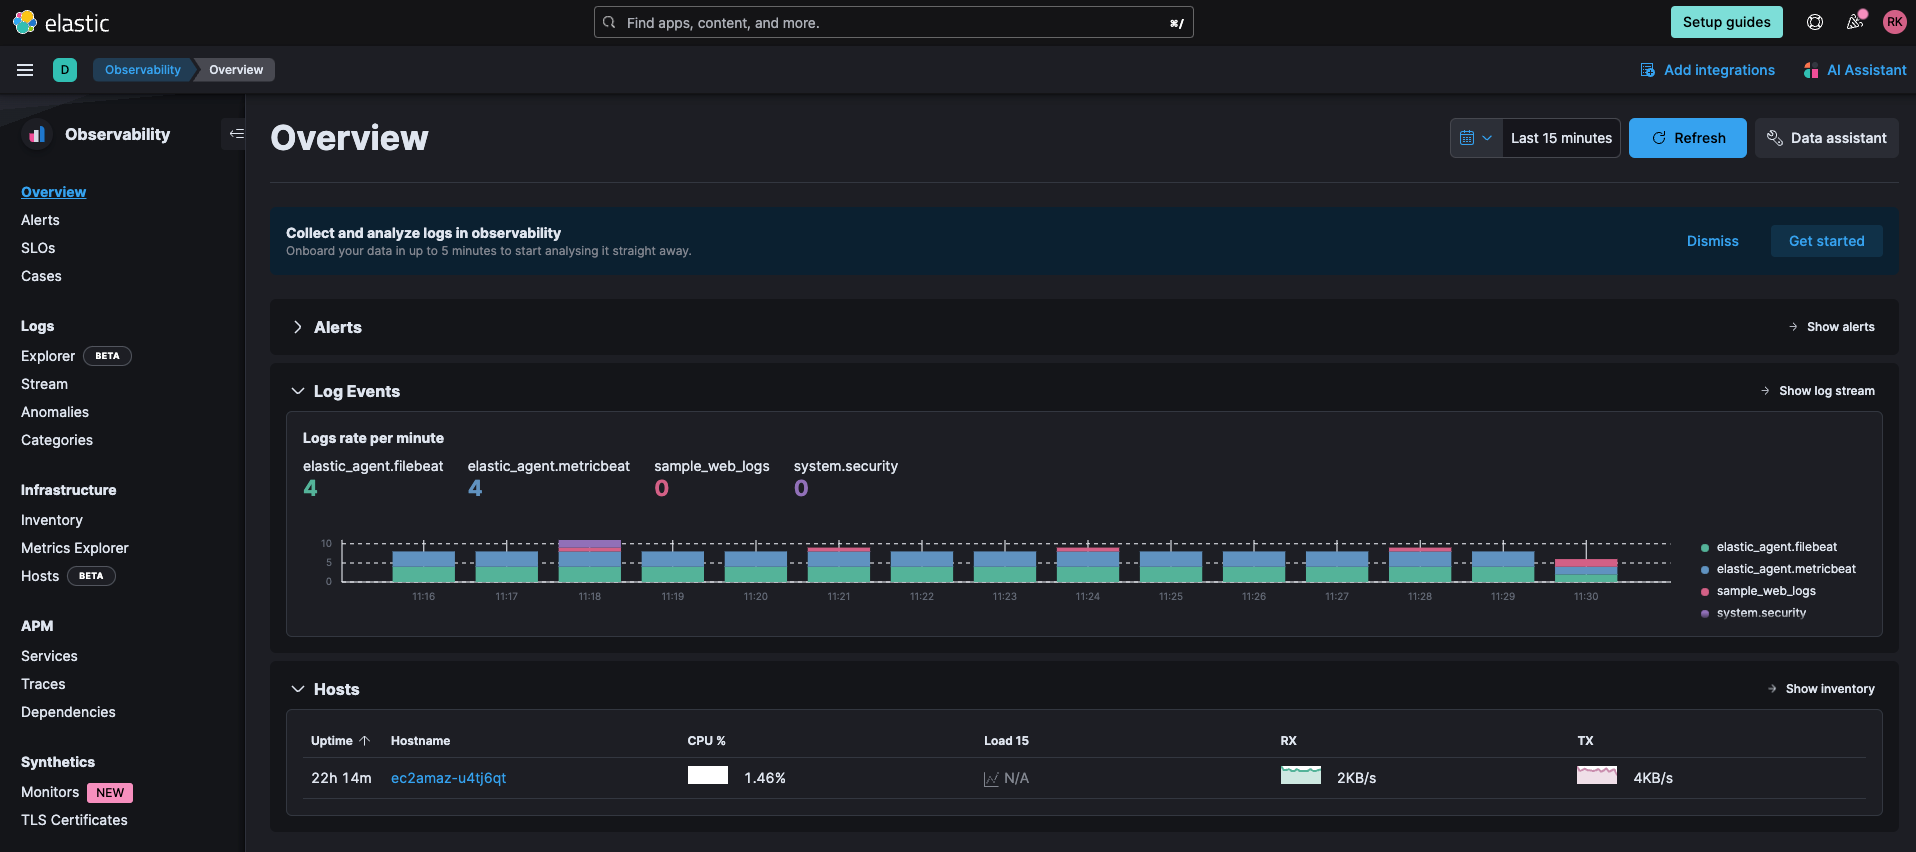Open the RK user avatar menu
The height and width of the screenshot is (852, 1916).
[x=1894, y=22]
